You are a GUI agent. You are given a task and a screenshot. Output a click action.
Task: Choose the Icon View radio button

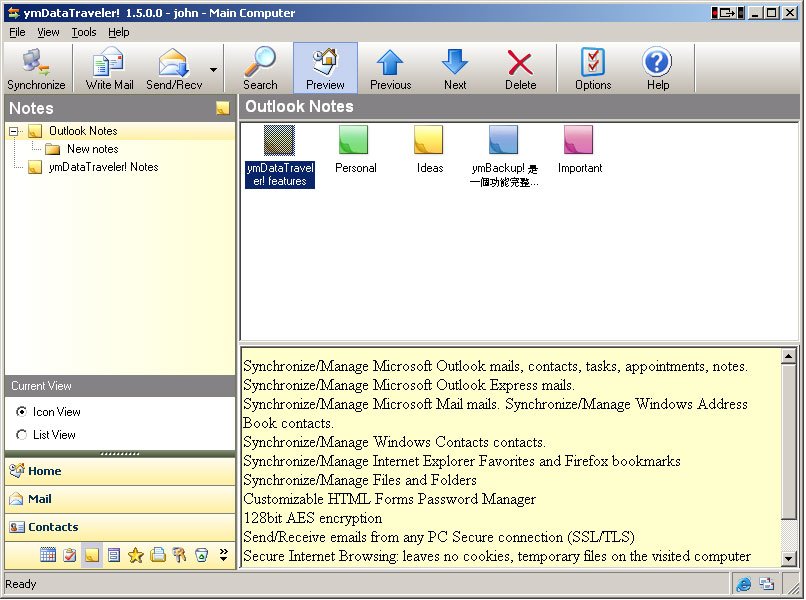point(21,412)
